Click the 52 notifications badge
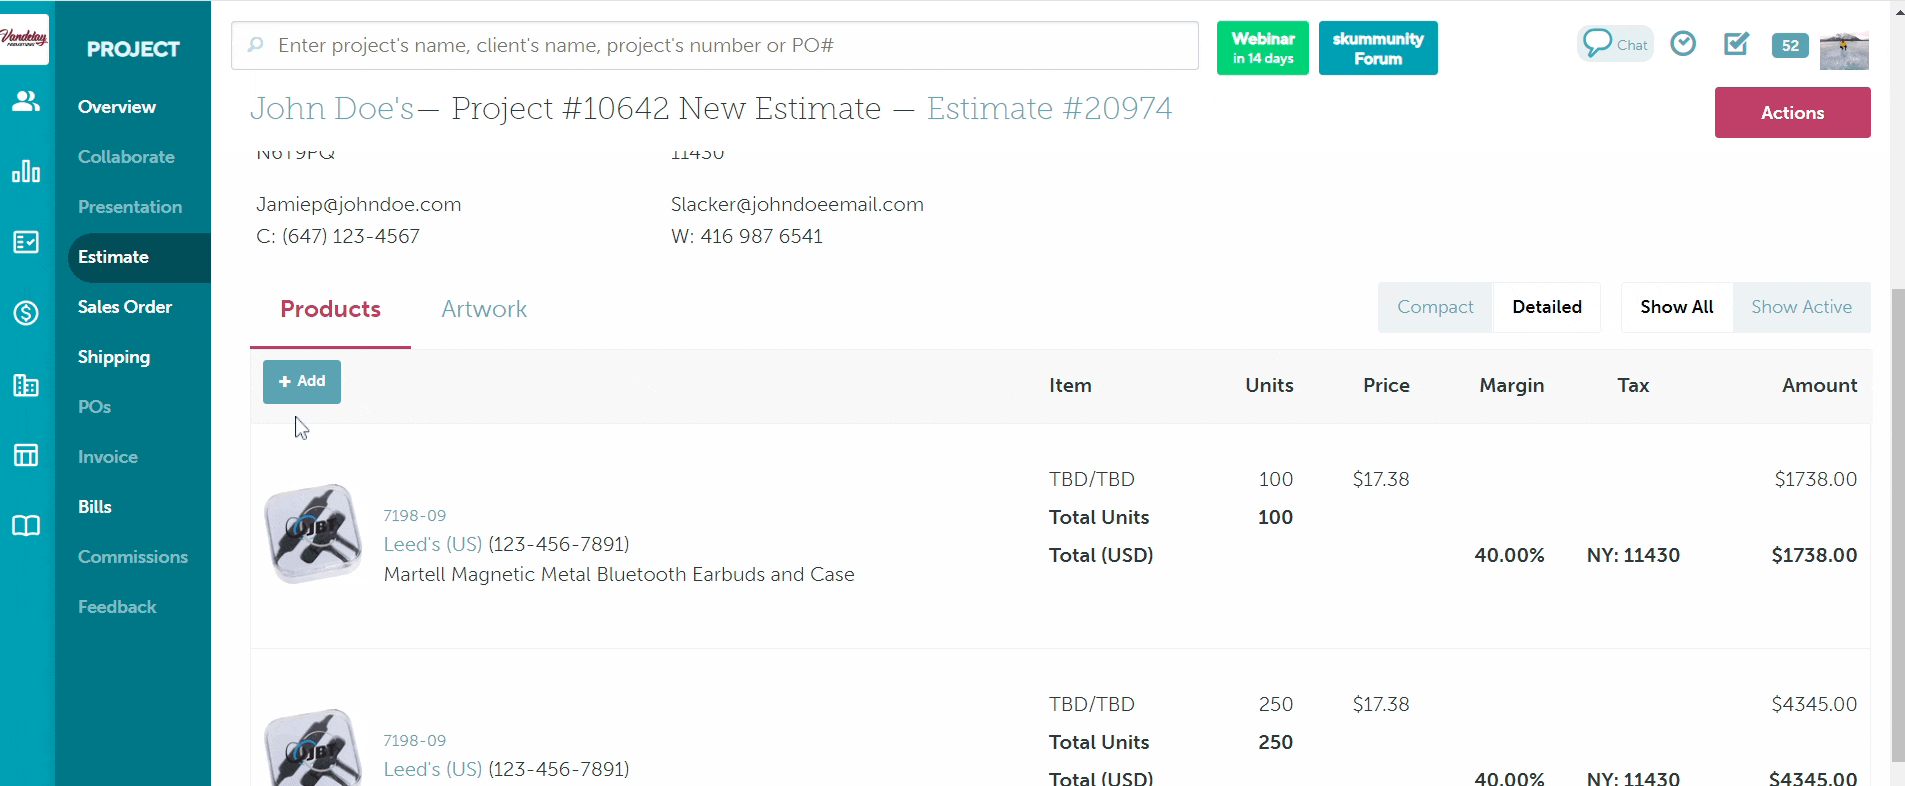Viewport: 1905px width, 786px height. coord(1790,45)
